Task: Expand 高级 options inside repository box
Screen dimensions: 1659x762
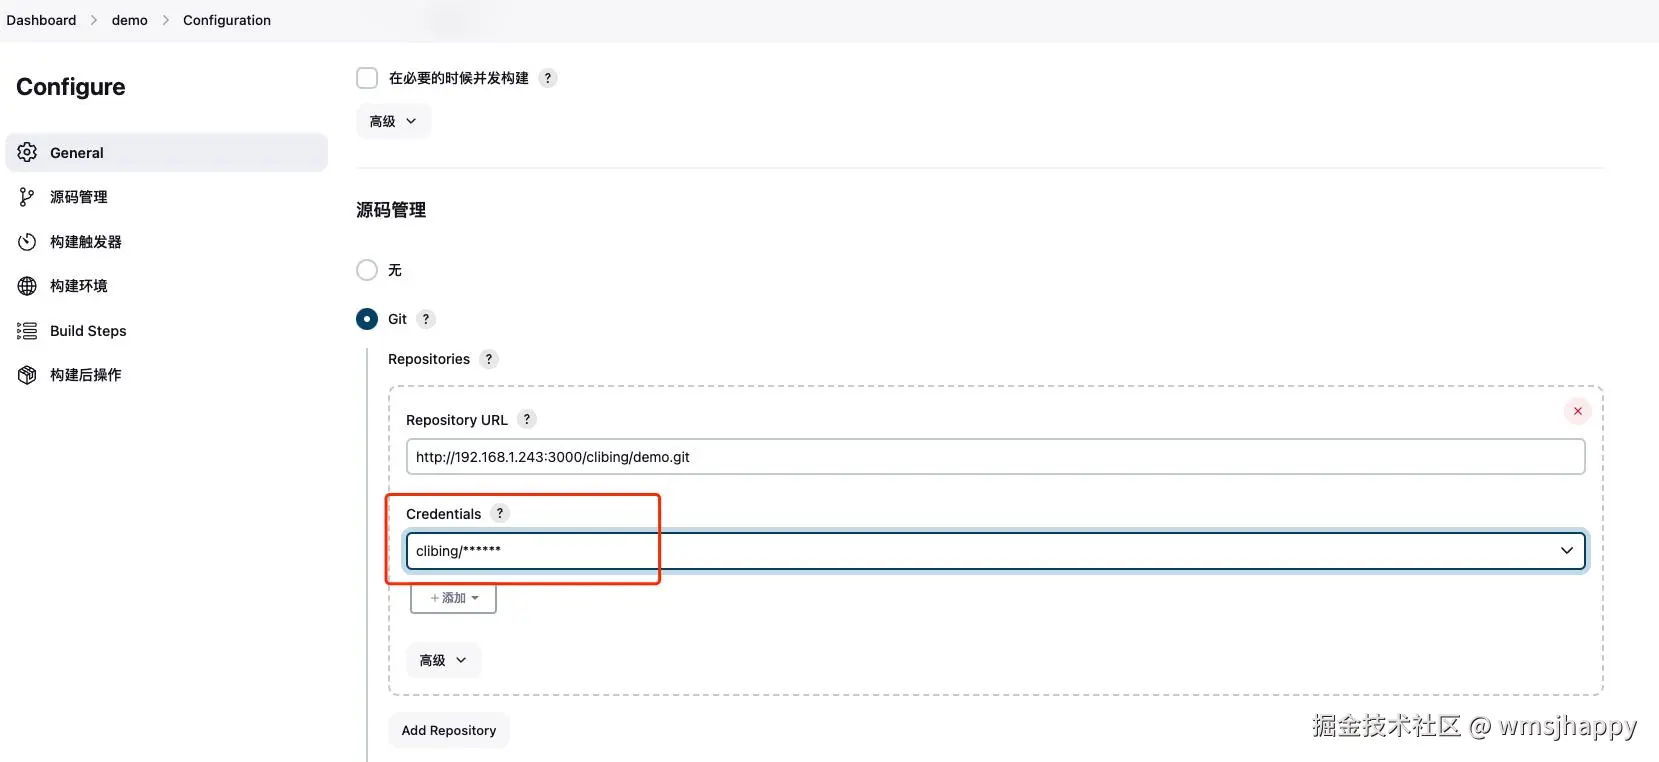Action: (x=443, y=661)
